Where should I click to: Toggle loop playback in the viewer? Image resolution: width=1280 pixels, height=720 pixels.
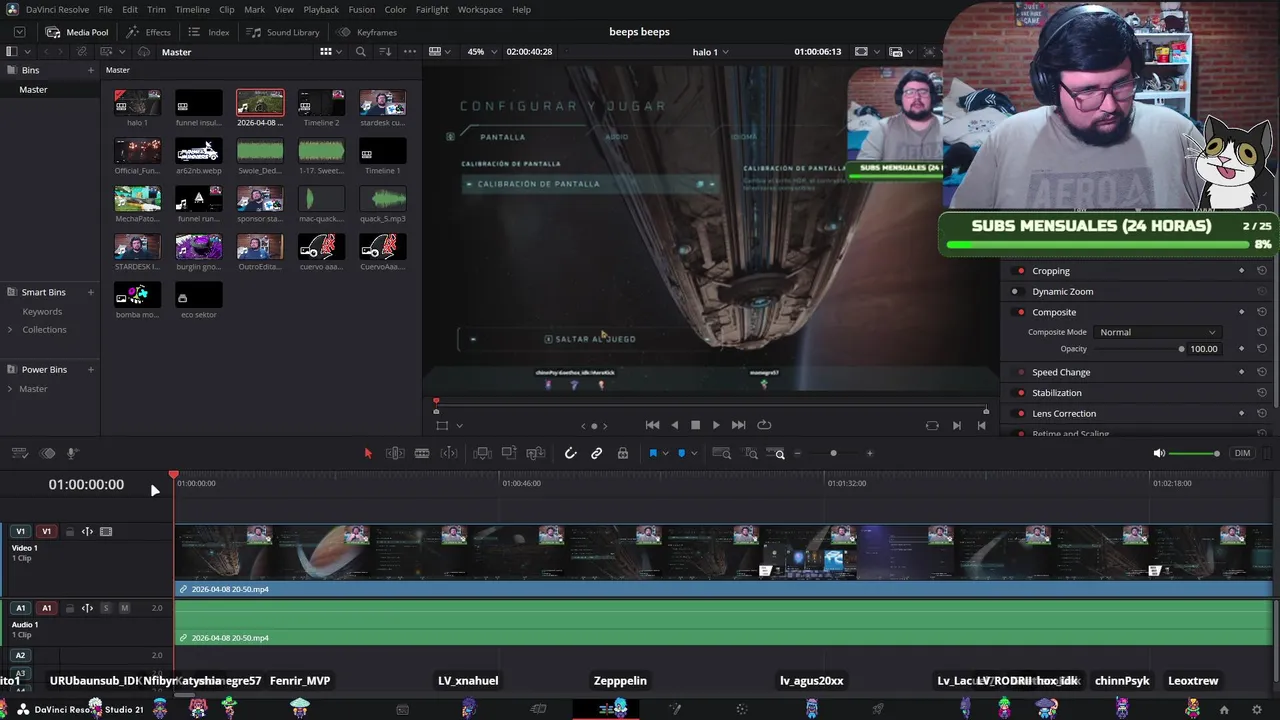764,425
